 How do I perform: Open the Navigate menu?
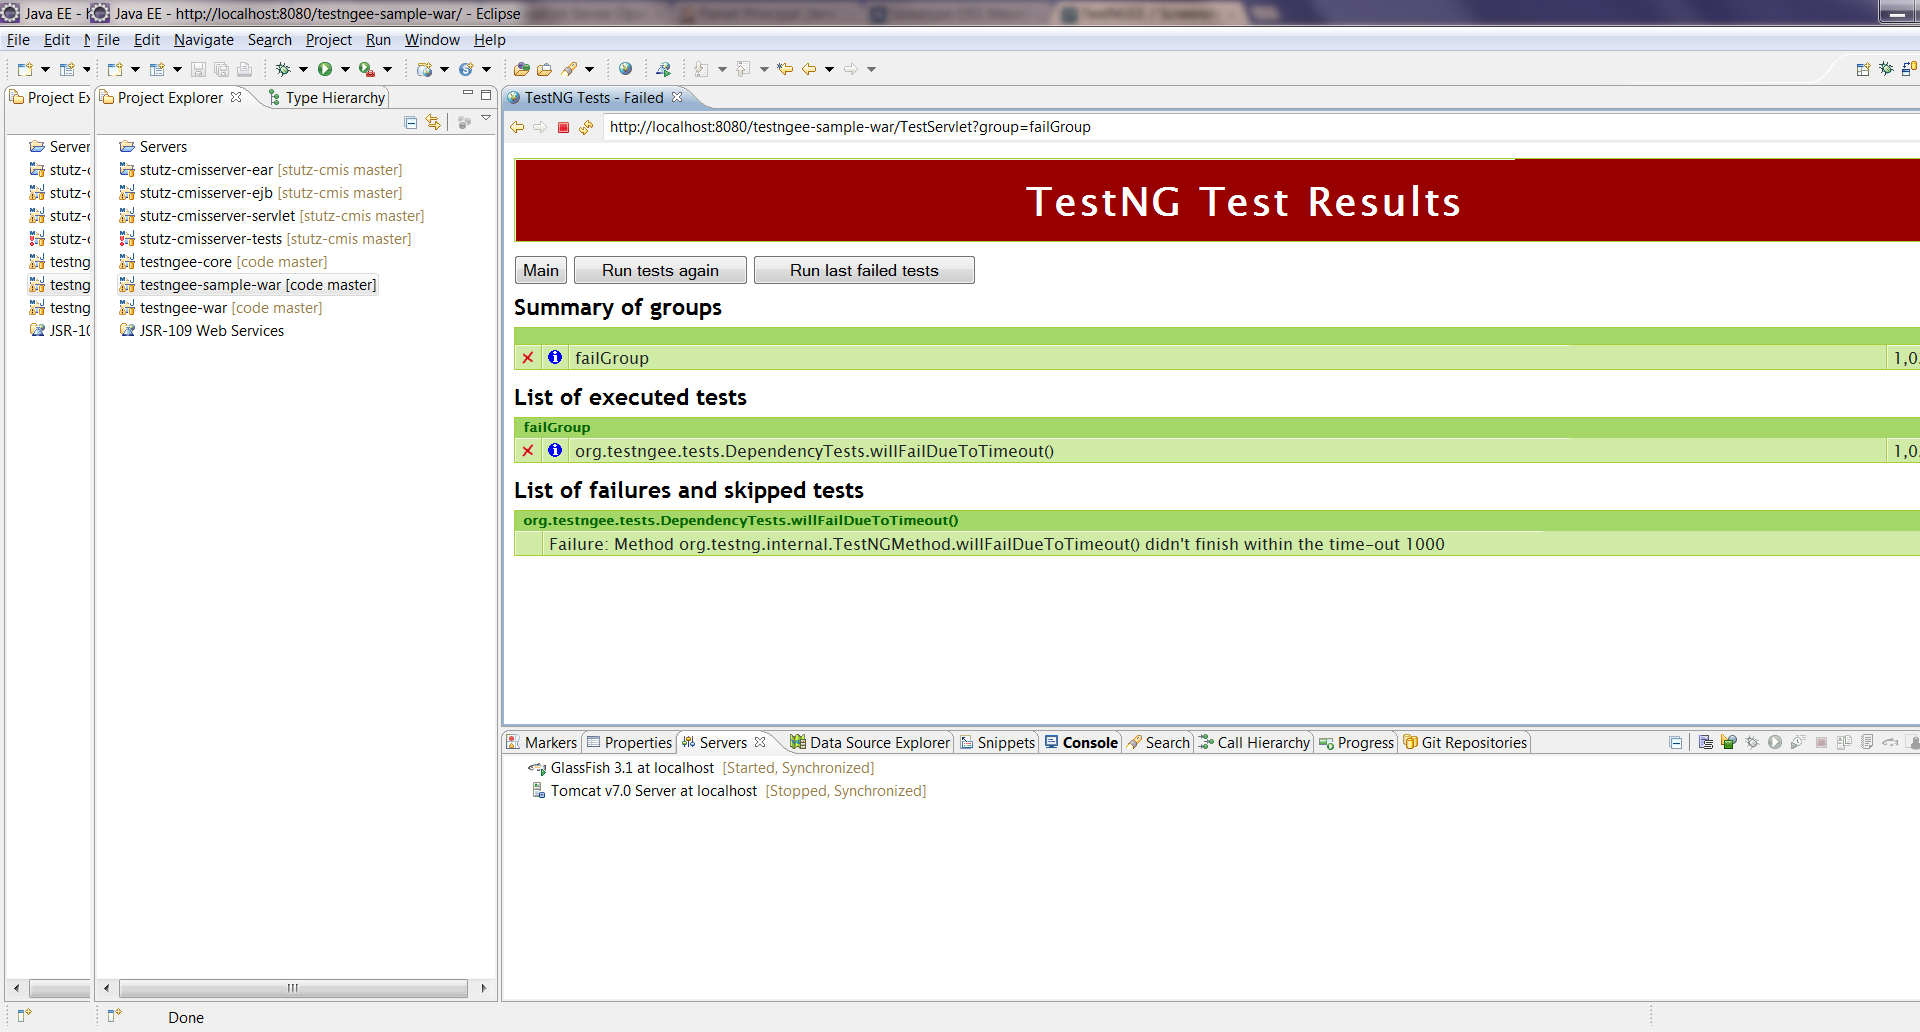[204, 40]
